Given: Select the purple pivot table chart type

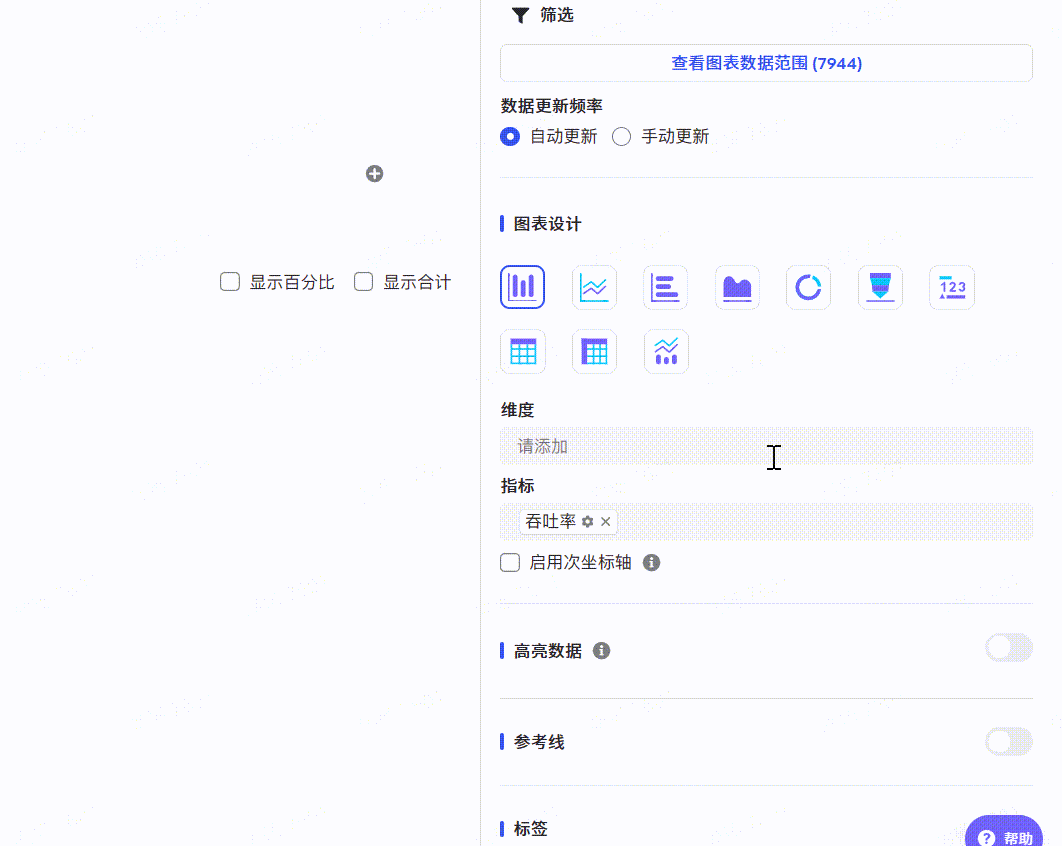Looking at the screenshot, I should 594,352.
